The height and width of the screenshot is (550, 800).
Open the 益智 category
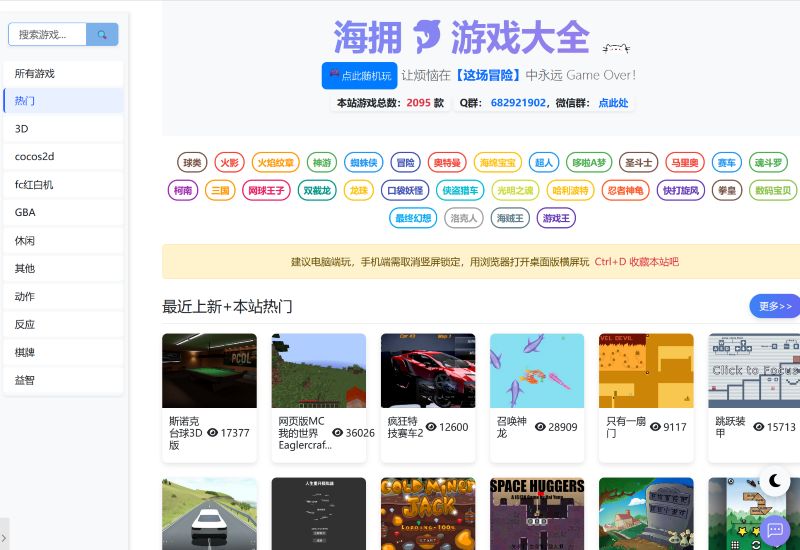tap(63, 380)
